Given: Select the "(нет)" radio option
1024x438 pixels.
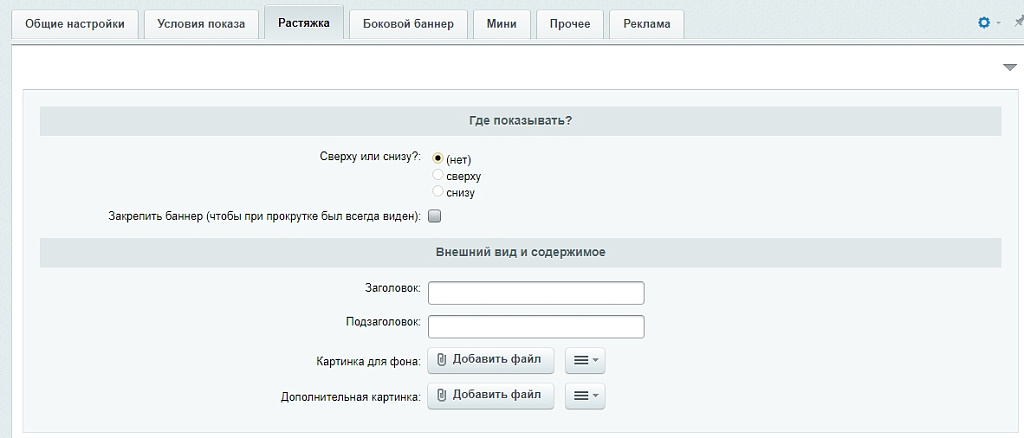Looking at the screenshot, I should click(x=438, y=159).
